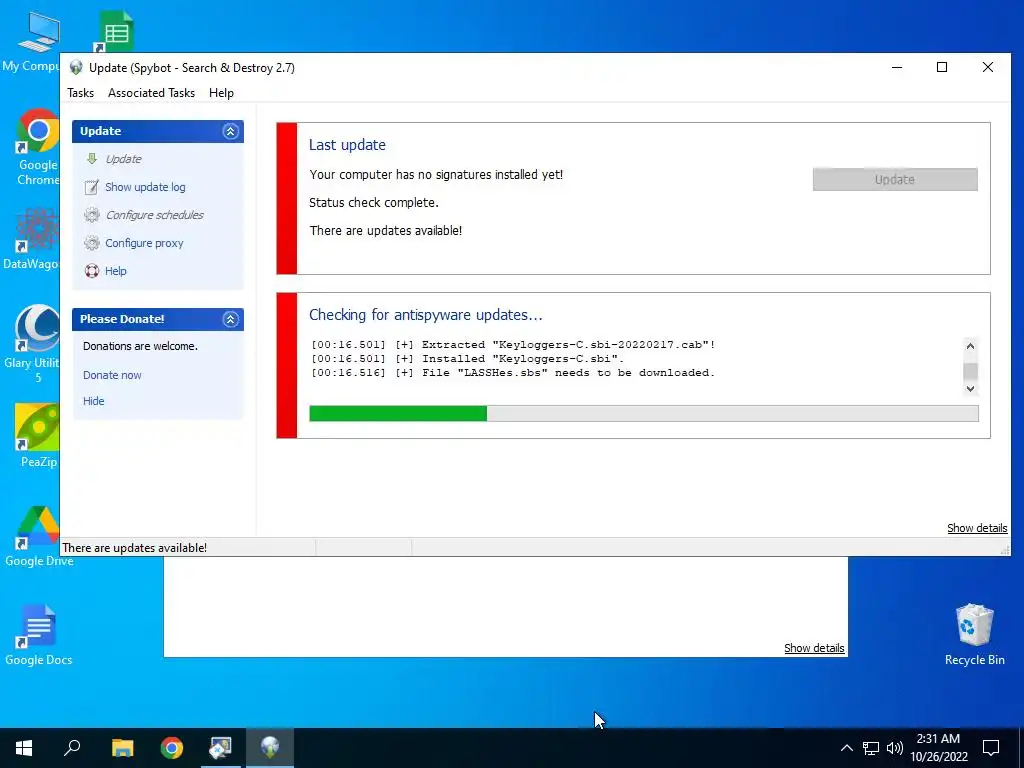Image resolution: width=1024 pixels, height=768 pixels.
Task: Click the lifebuoy Help icon in sidebar
Action: [x=92, y=271]
